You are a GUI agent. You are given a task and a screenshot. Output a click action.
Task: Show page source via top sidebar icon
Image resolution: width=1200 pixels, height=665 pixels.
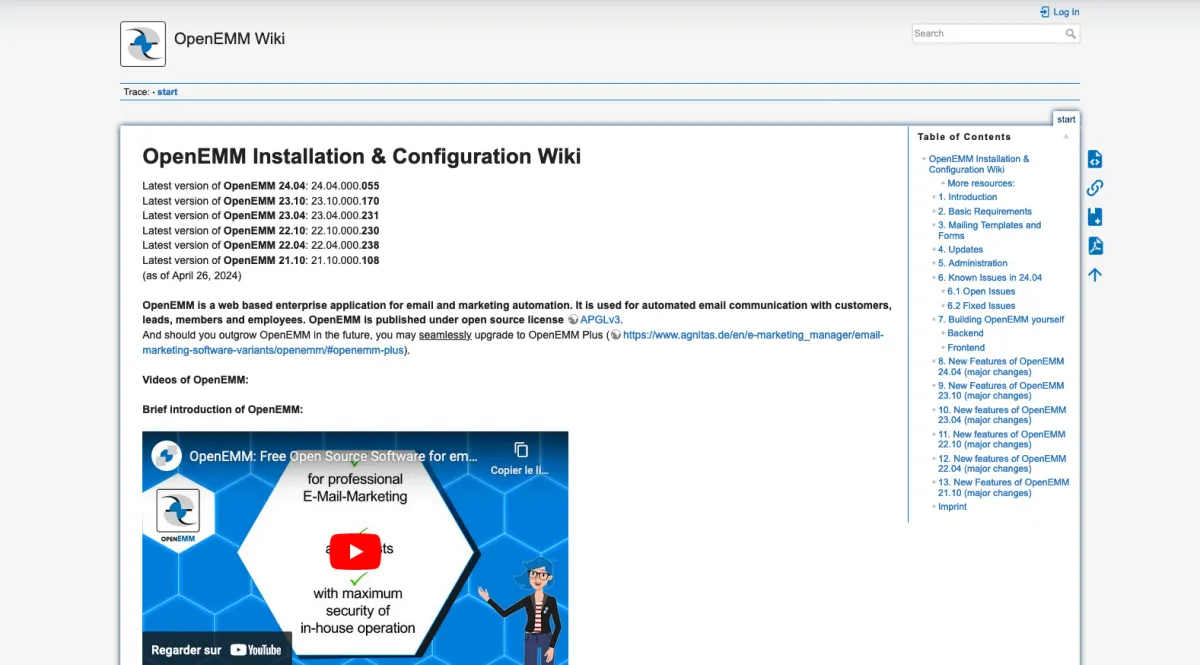click(1095, 159)
